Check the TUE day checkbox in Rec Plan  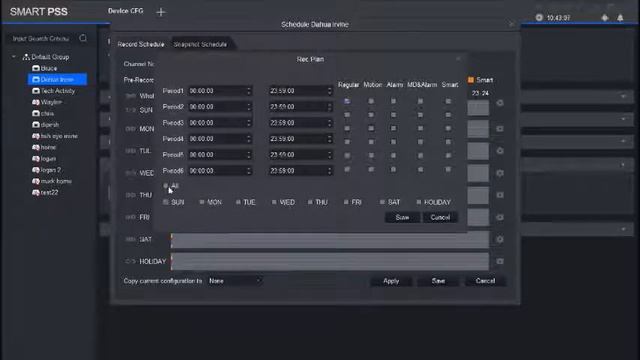point(238,202)
